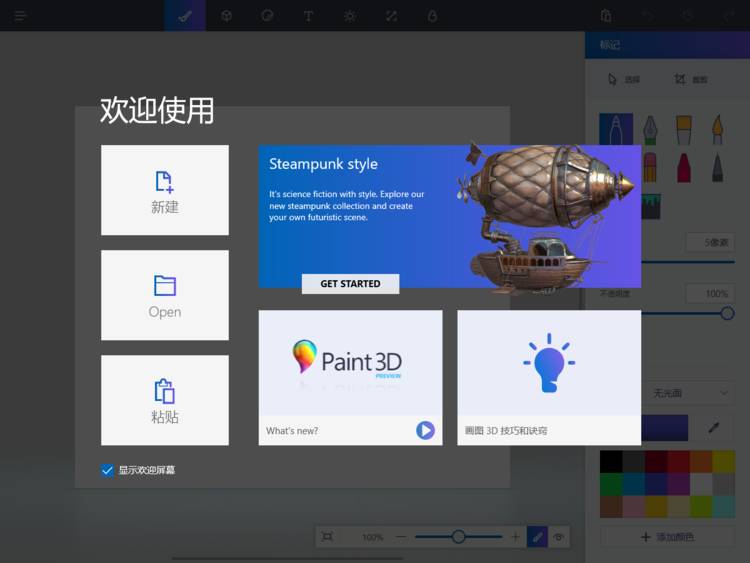
Task: Click the thickness slider track
Action: point(687,262)
